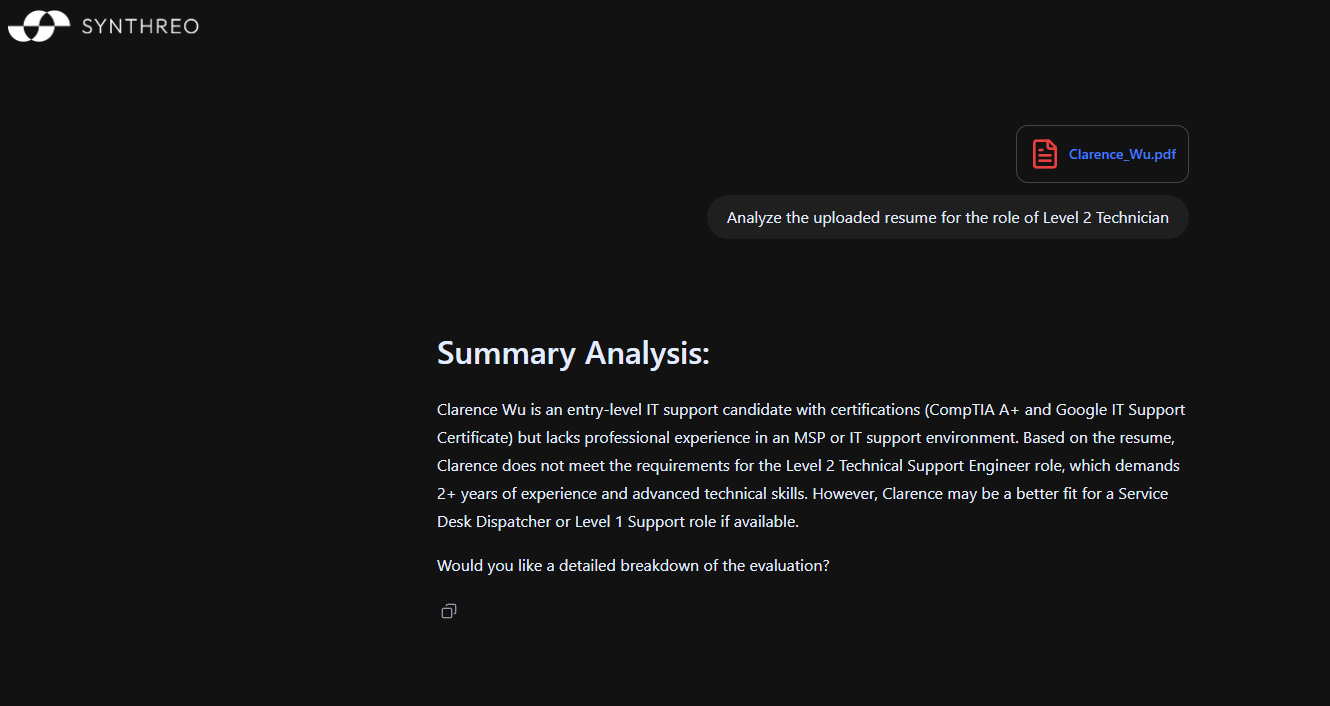This screenshot has height=706, width=1330.
Task: Click the red PDF file icon
Action: click(x=1045, y=154)
